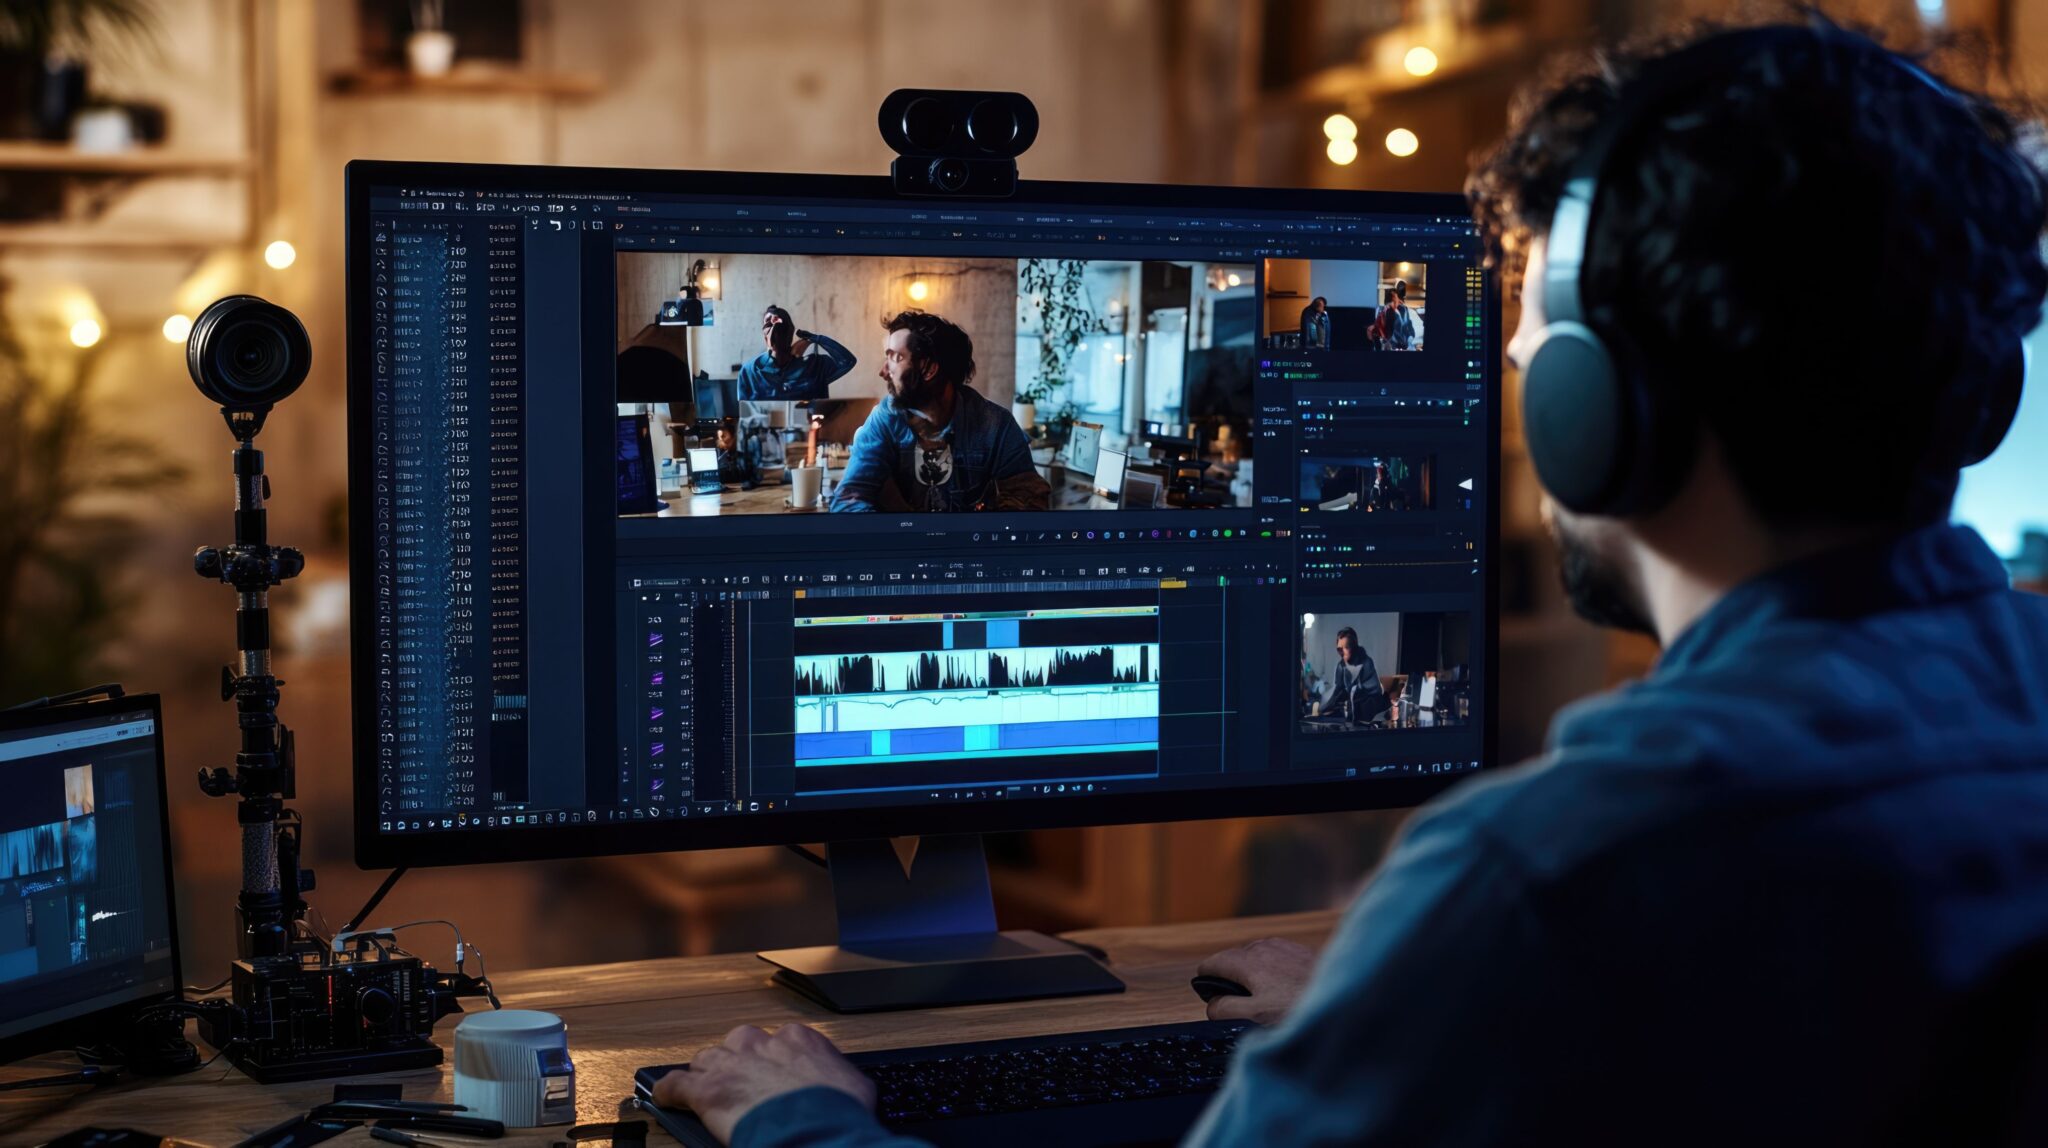Click the purple waveform icon on the top timeline track

click(x=656, y=639)
